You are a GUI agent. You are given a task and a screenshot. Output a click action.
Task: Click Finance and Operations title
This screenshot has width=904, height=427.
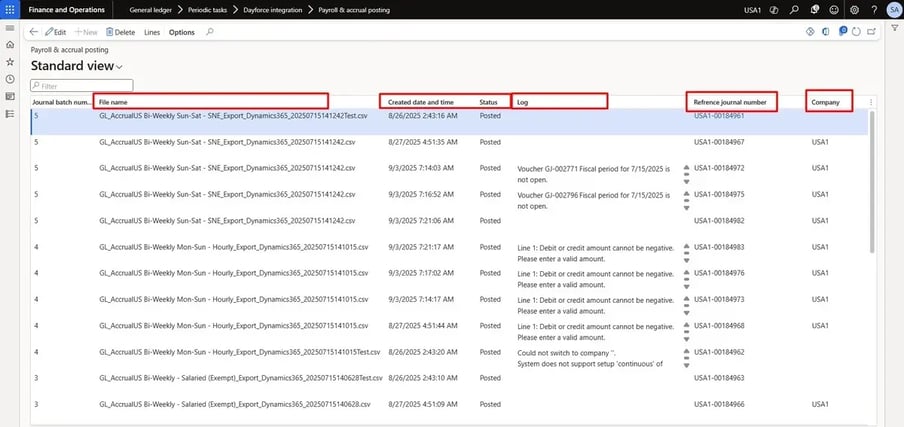click(x=67, y=10)
